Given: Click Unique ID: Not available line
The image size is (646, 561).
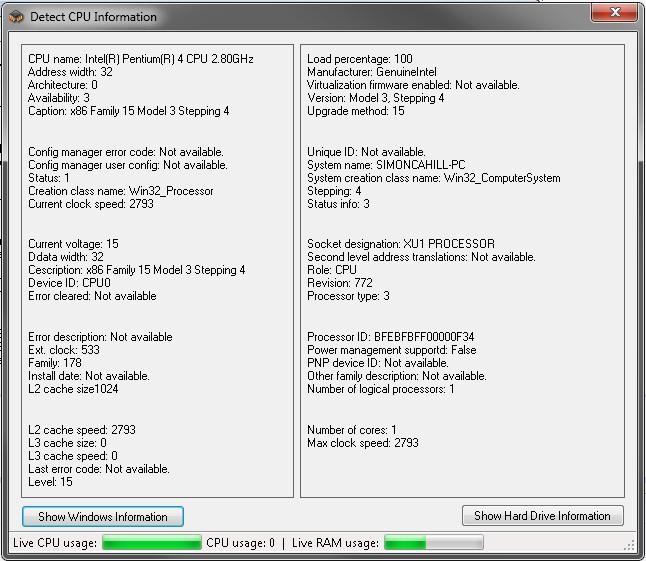Looking at the screenshot, I should [366, 152].
